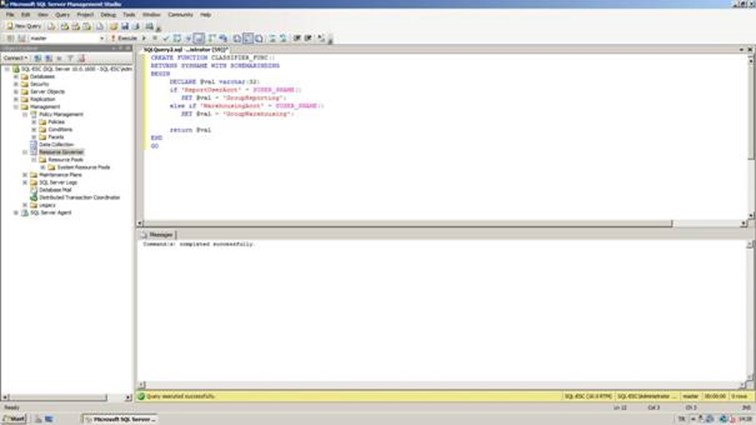Click the Uncomment selected lines icon
Image resolution: width=756 pixels, height=425 pixels.
click(x=283, y=38)
